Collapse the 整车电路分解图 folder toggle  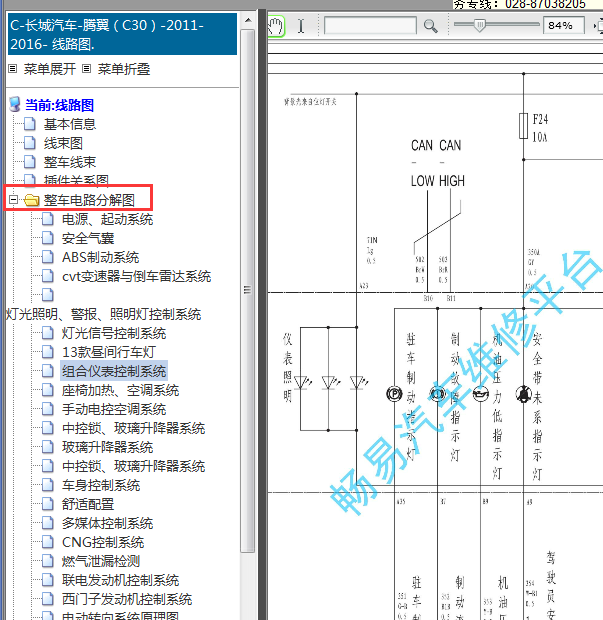pyautogui.click(x=13, y=200)
